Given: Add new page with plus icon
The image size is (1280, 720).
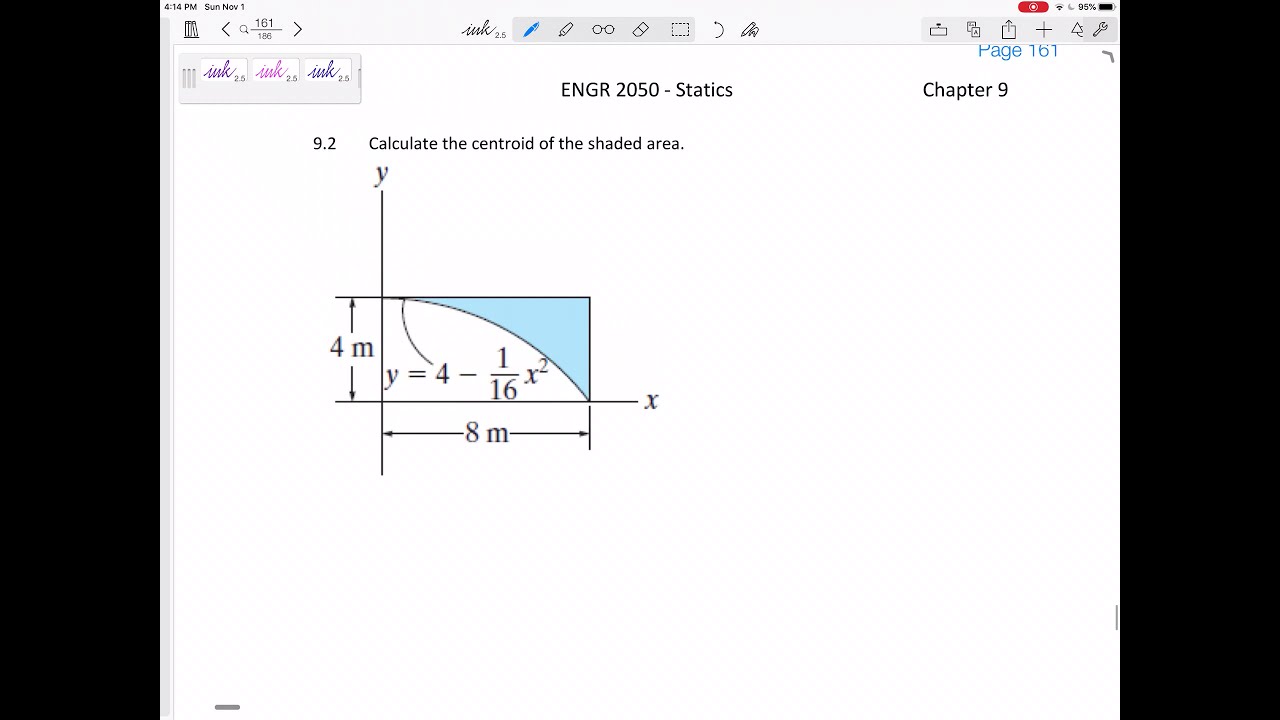Looking at the screenshot, I should tap(1044, 30).
